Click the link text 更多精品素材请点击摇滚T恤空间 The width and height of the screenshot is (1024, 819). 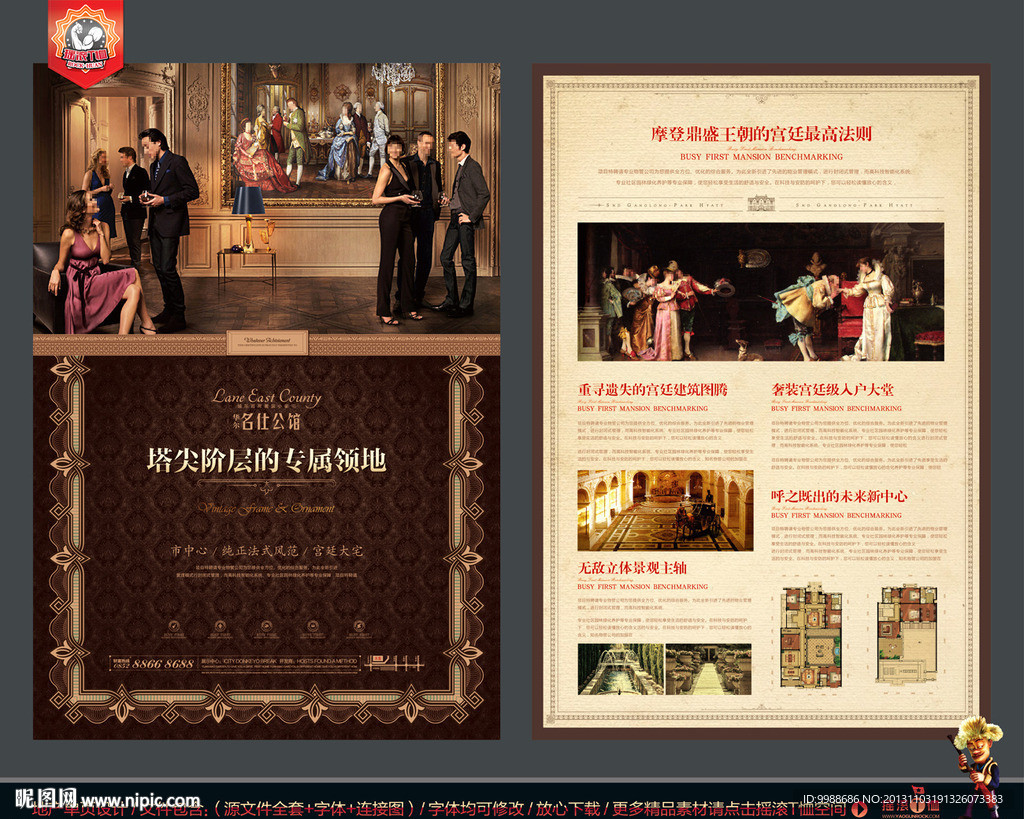click(728, 809)
